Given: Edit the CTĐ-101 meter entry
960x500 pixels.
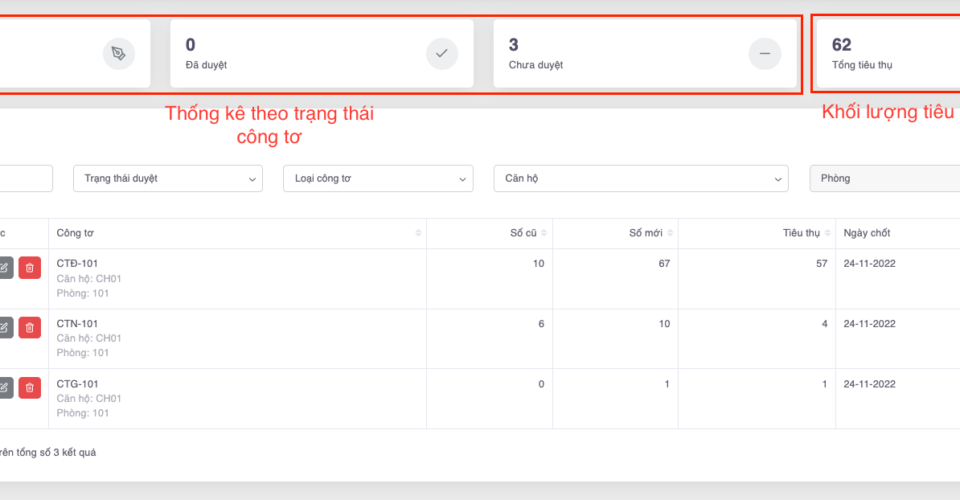Looking at the screenshot, I should [x=4, y=267].
